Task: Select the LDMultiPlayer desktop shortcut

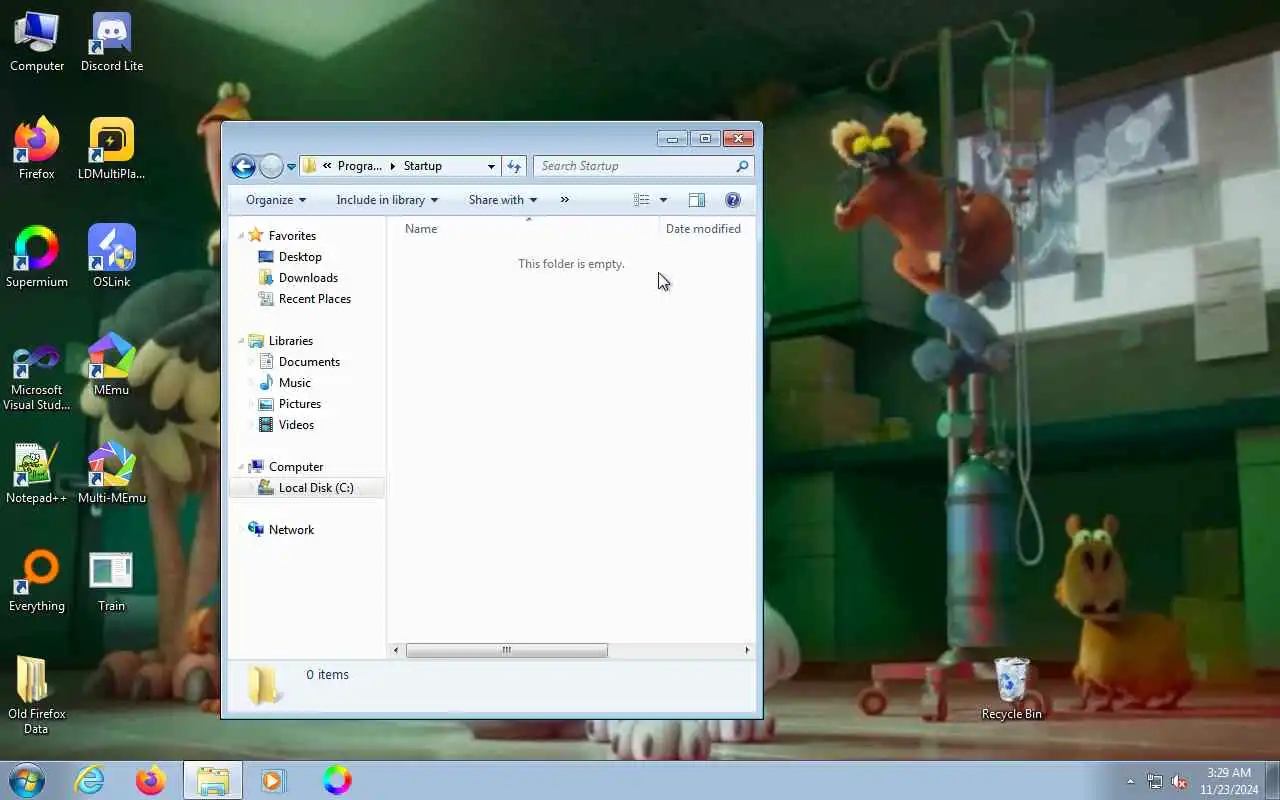Action: [x=112, y=150]
